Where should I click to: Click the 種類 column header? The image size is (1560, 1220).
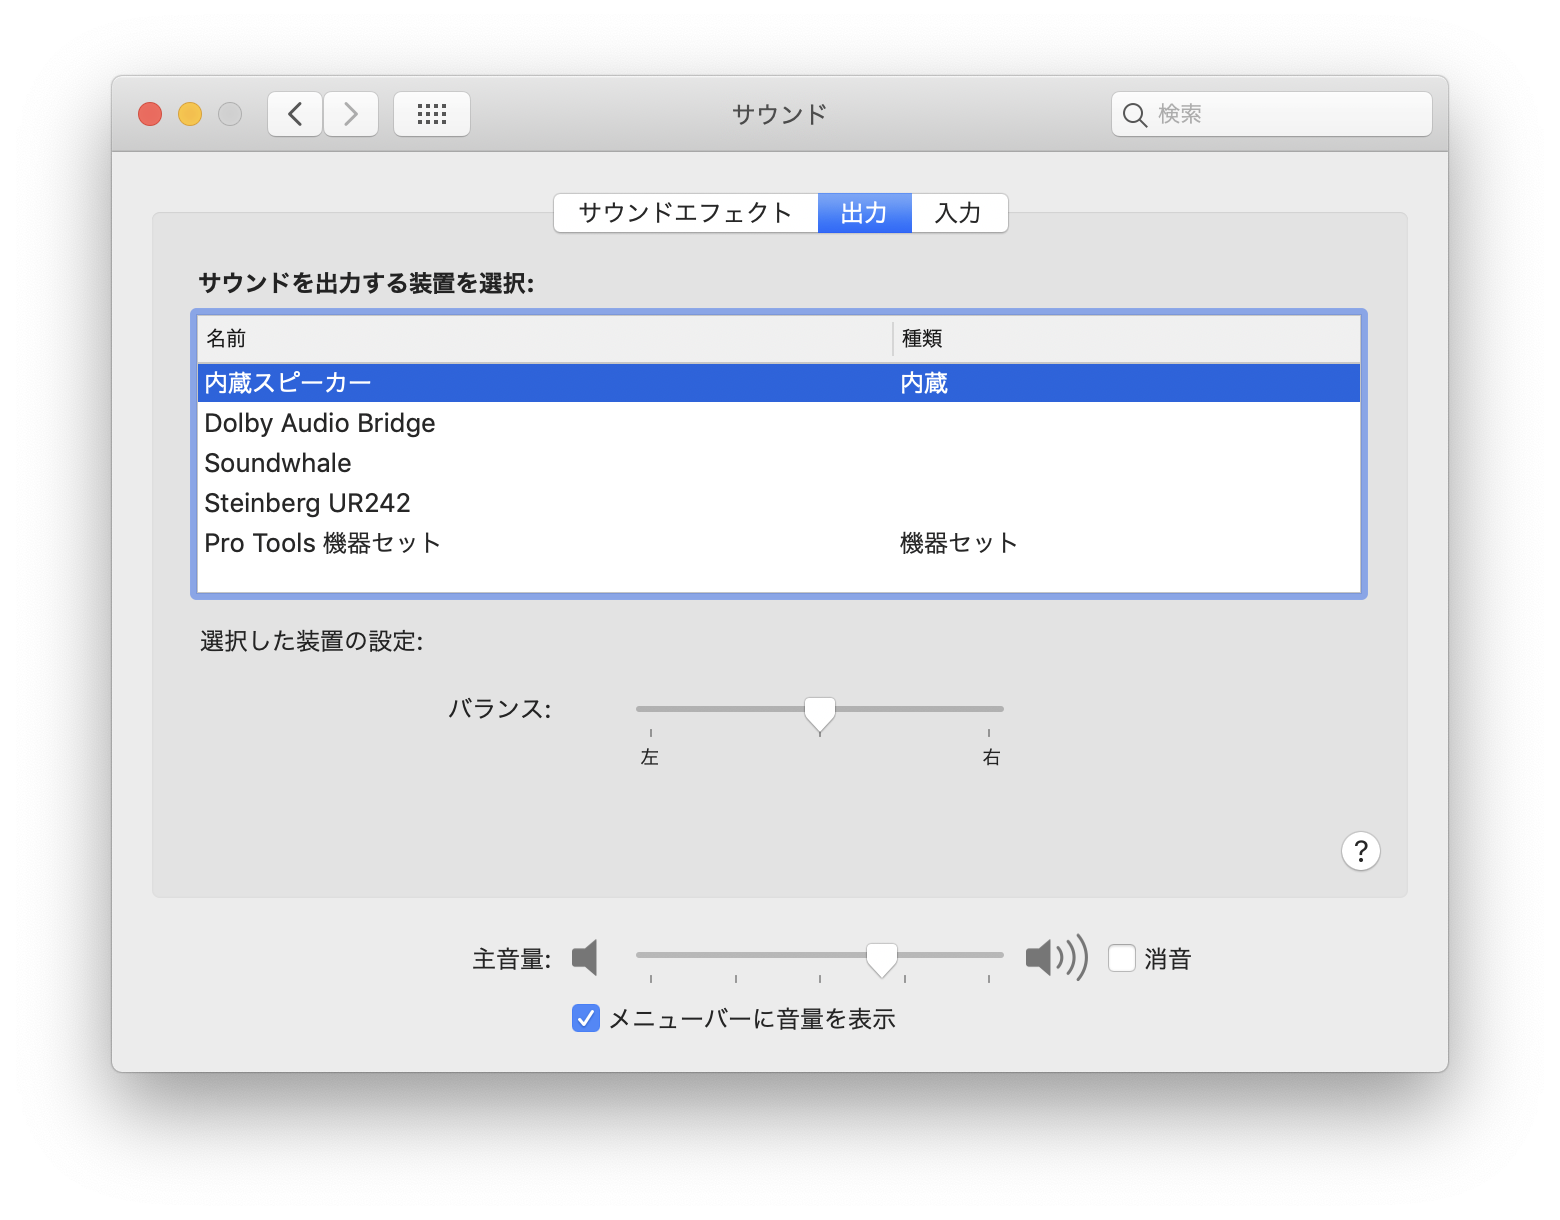point(1127,339)
